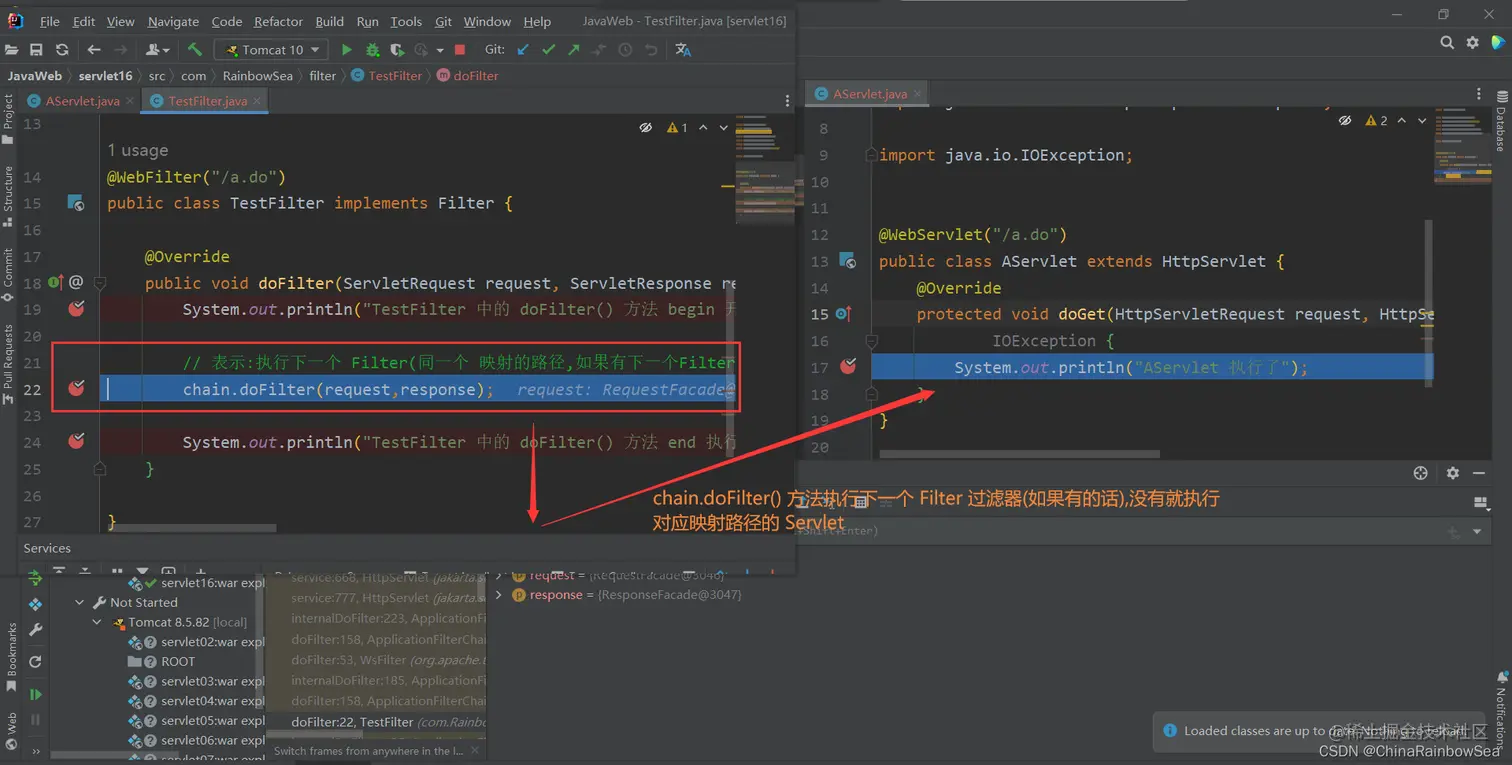Go to previous highlighted error in AServlet
Image resolution: width=1512 pixels, height=765 pixels.
tap(1402, 120)
